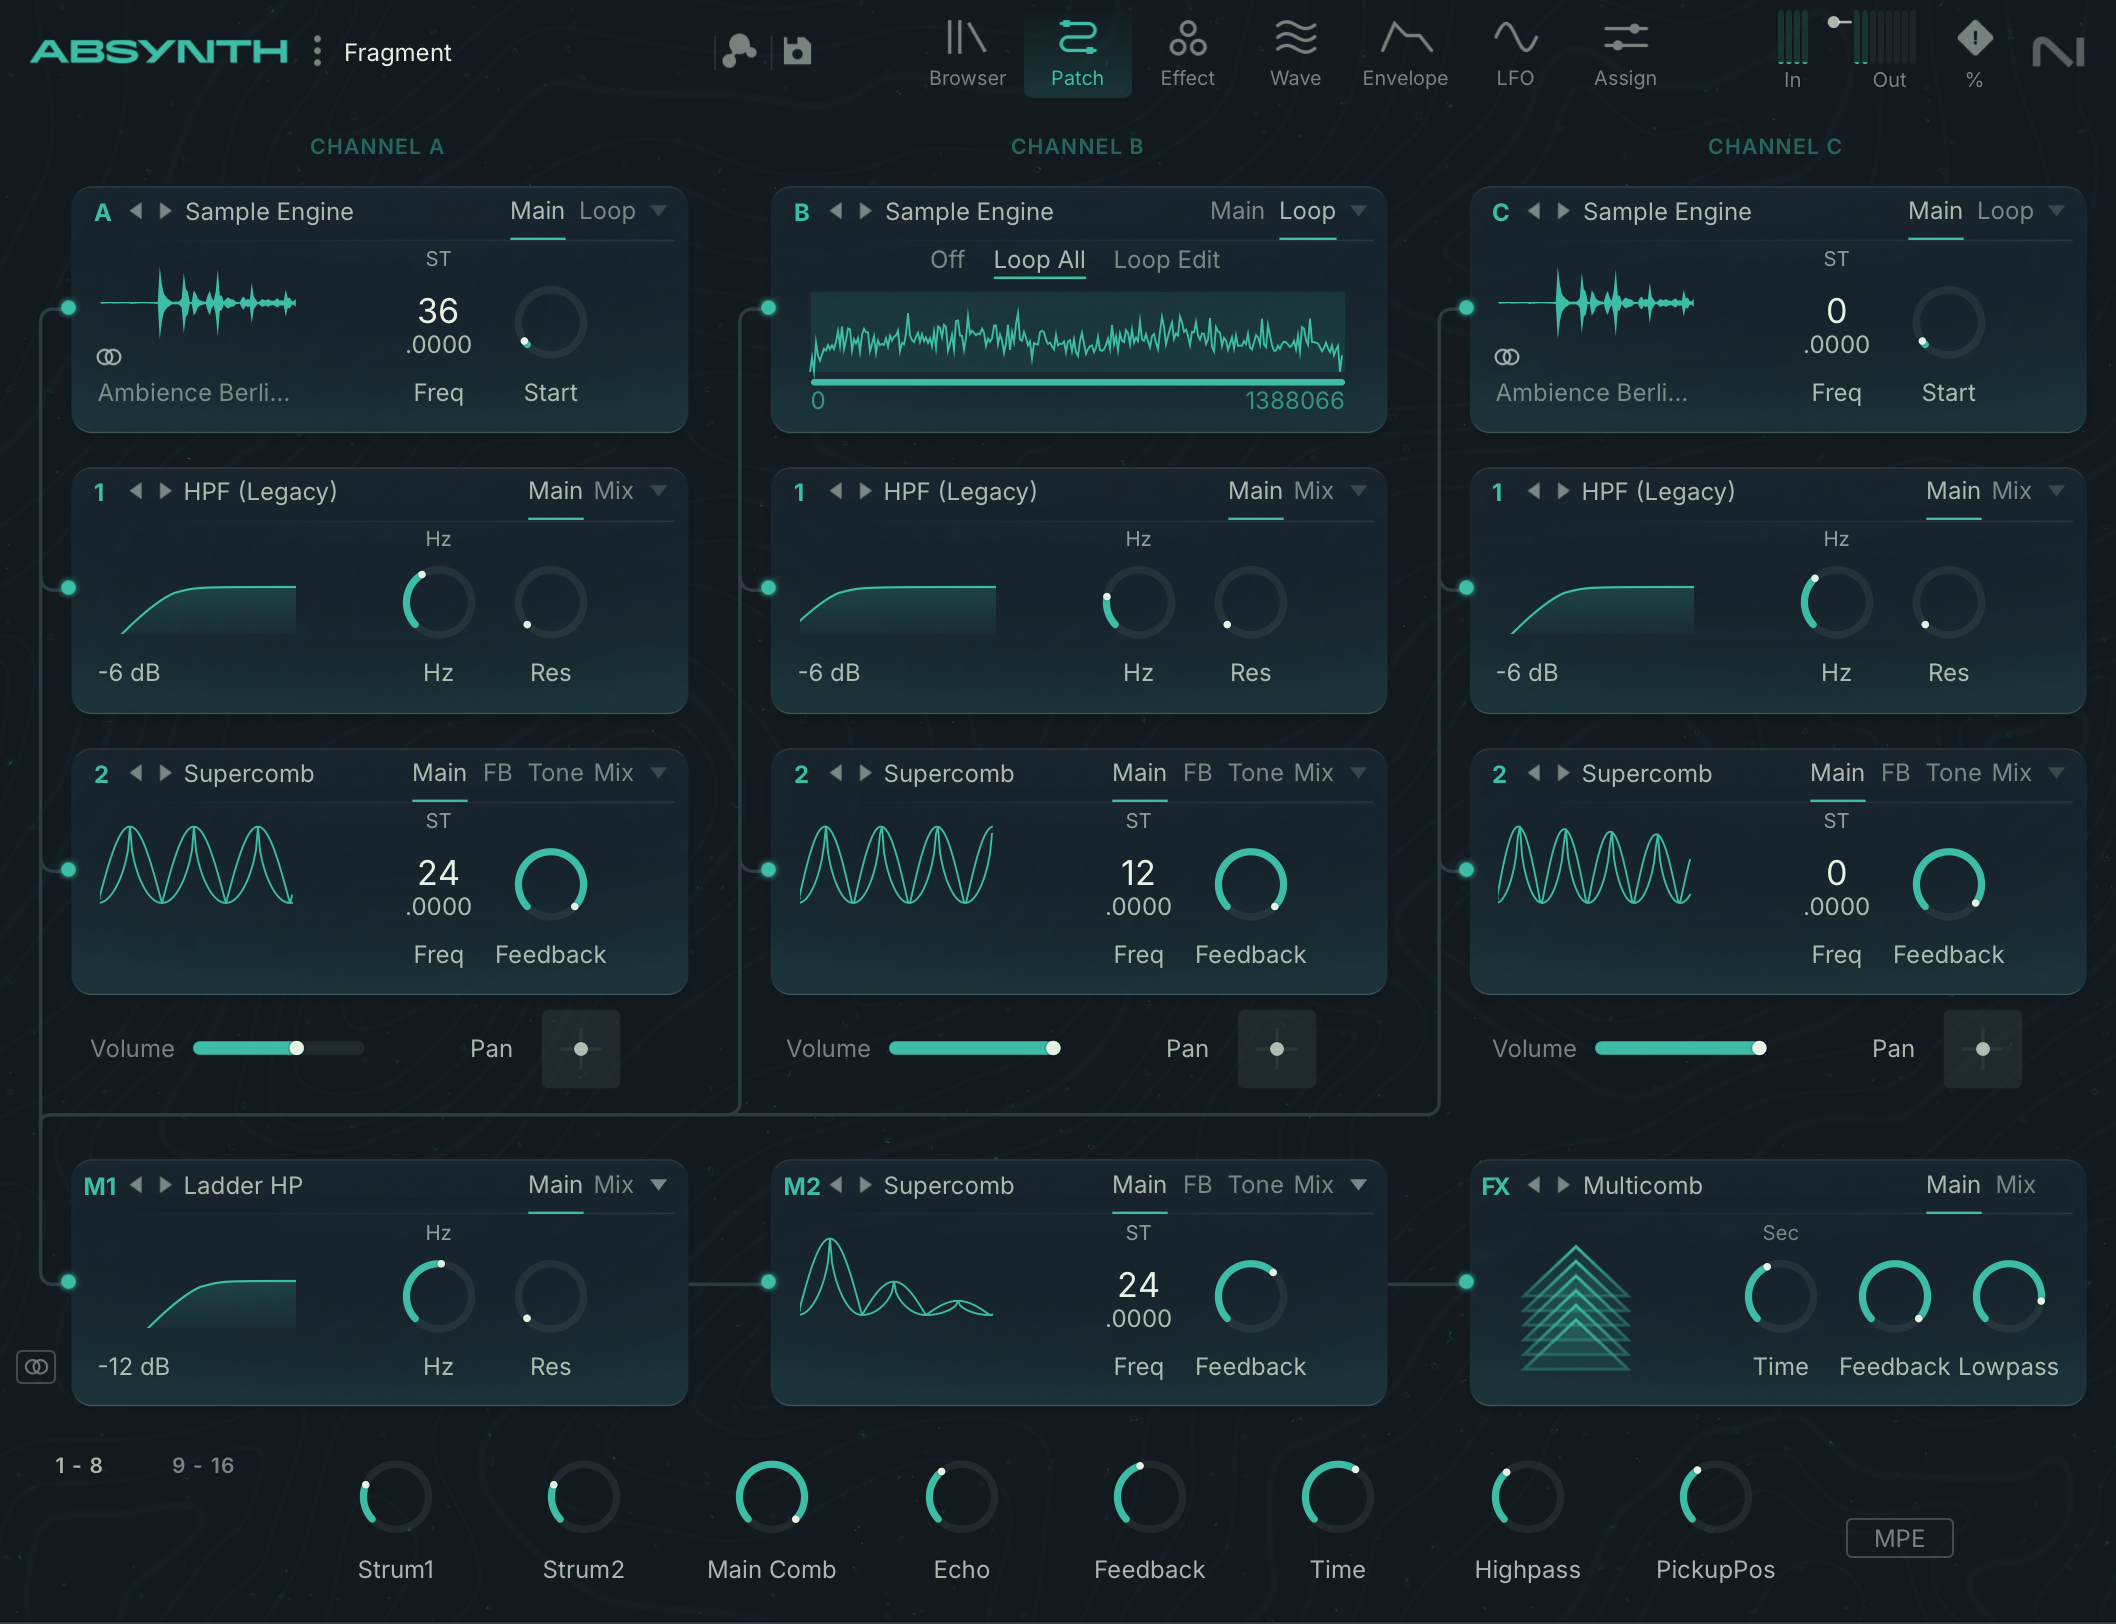Switch Channel A Sample Engine to Loop tab
Viewport: 2116px width, 1624px height.
coord(607,211)
